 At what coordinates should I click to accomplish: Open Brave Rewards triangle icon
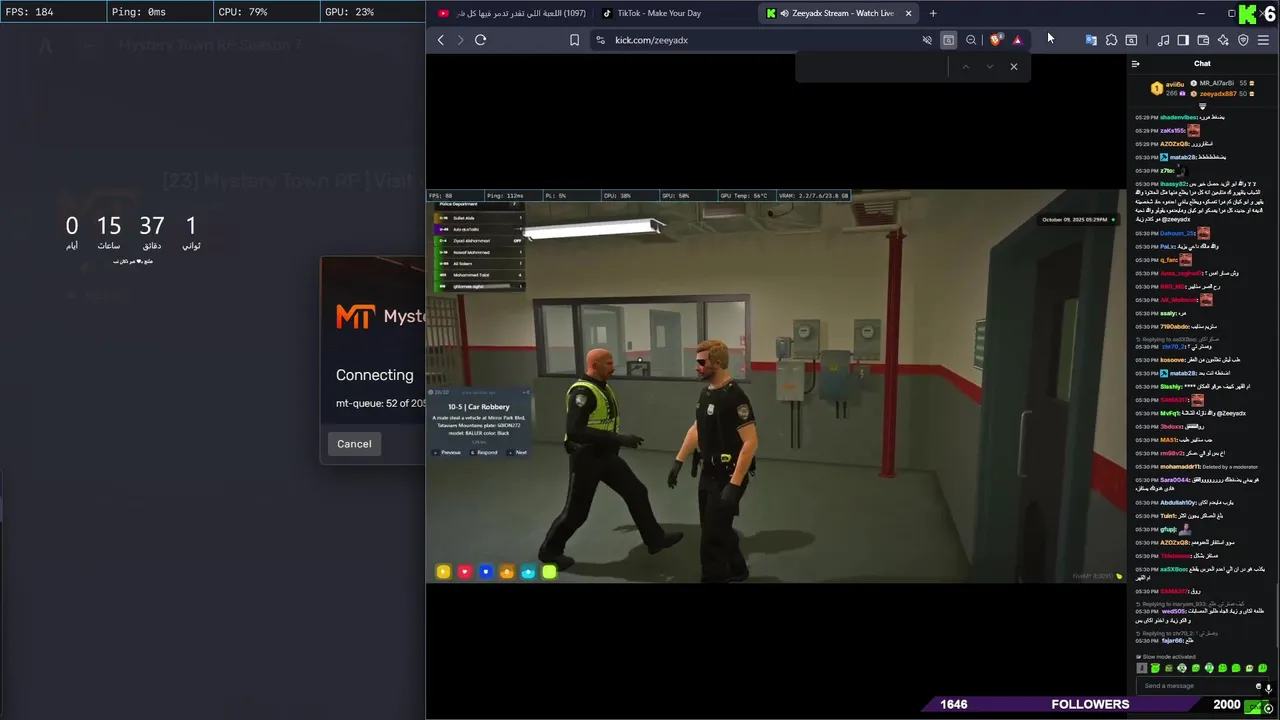point(1017,40)
